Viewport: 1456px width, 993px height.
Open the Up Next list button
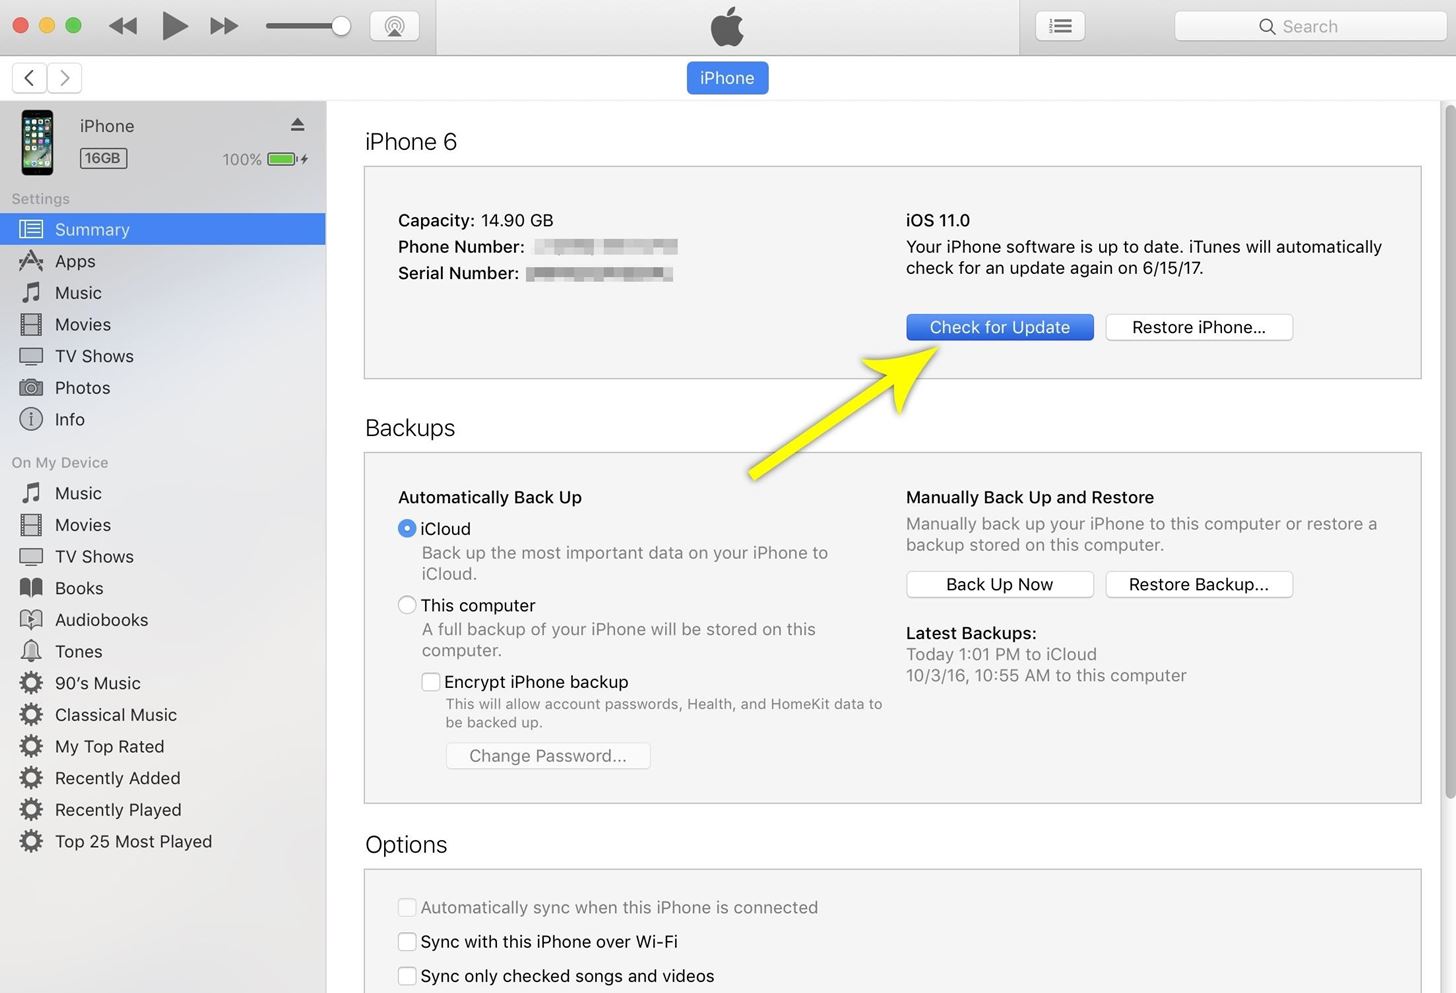pyautogui.click(x=1060, y=26)
